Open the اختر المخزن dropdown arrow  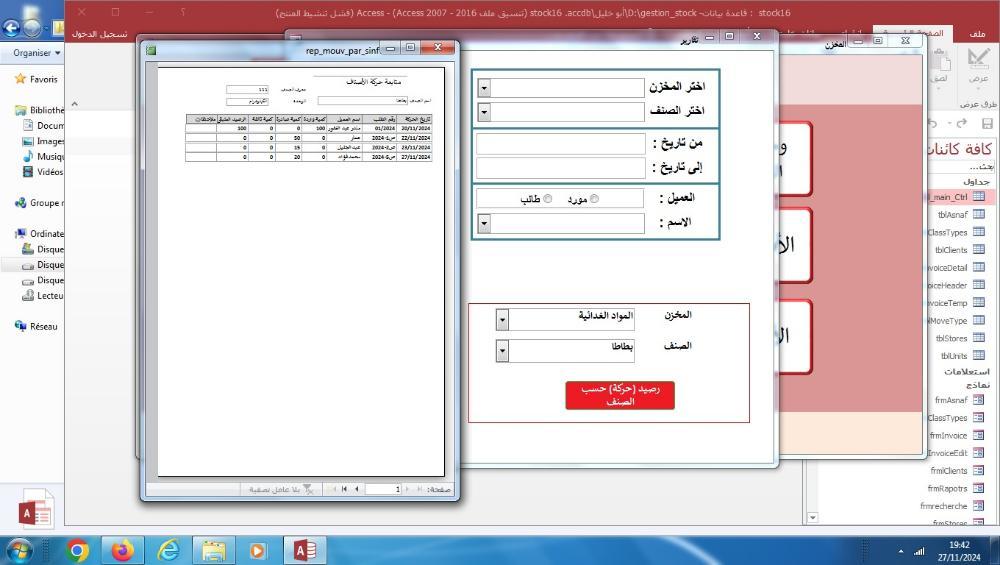pyautogui.click(x=484, y=88)
